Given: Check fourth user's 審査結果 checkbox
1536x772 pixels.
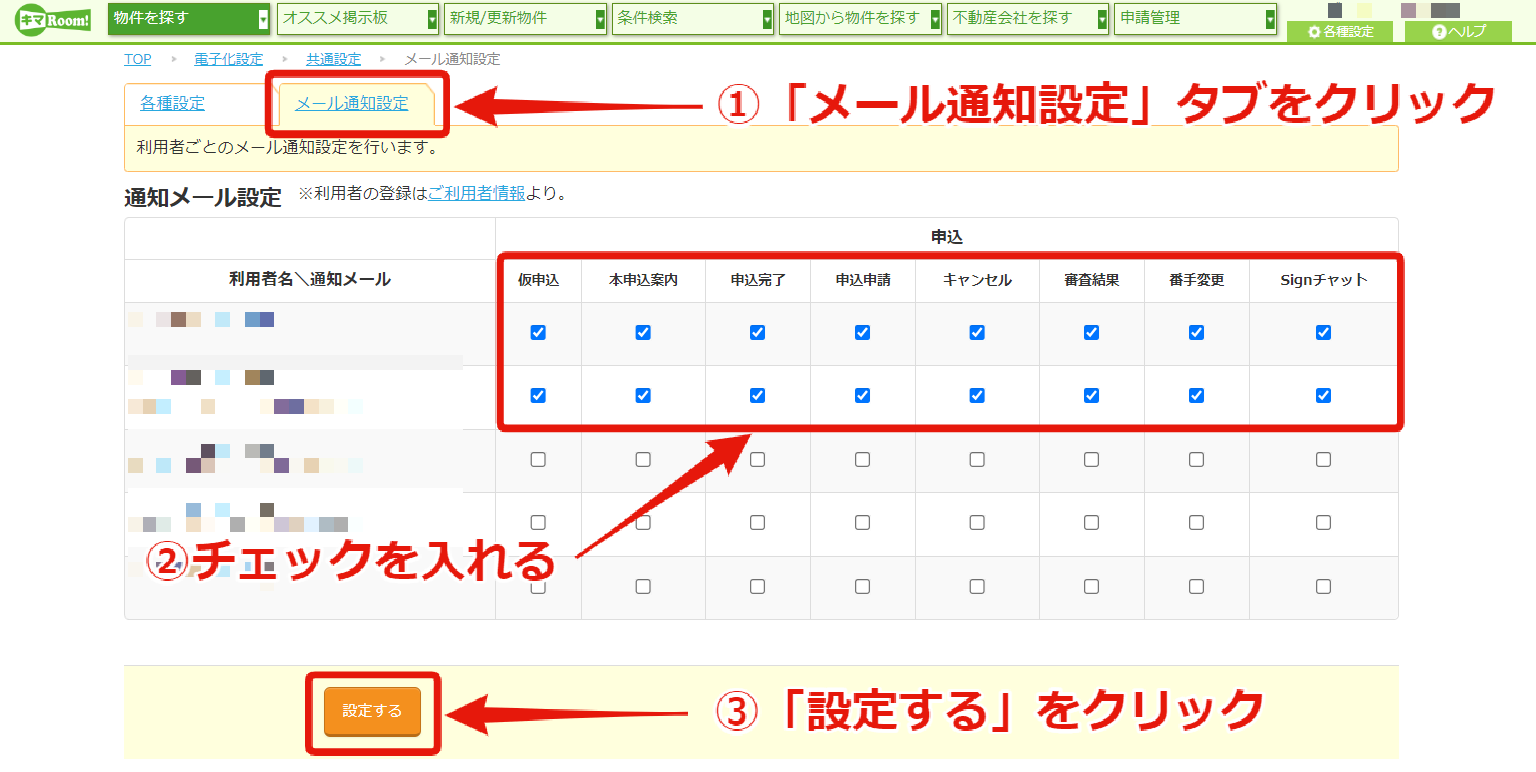Looking at the screenshot, I should pyautogui.click(x=1091, y=522).
